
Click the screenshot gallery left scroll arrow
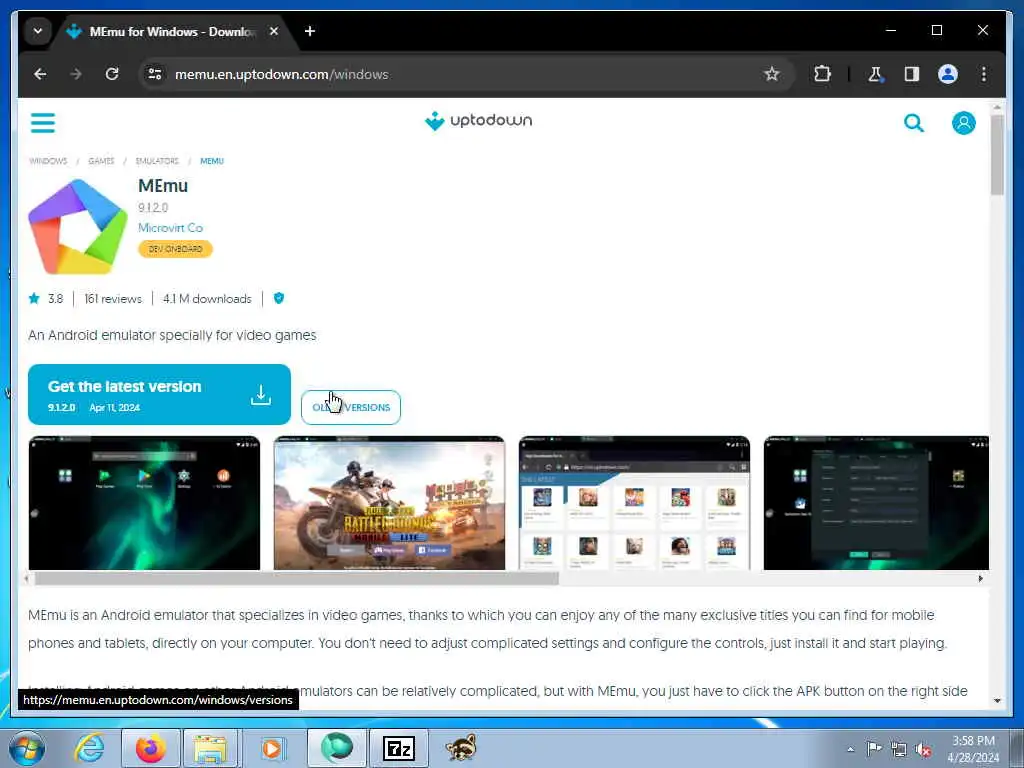(25, 579)
